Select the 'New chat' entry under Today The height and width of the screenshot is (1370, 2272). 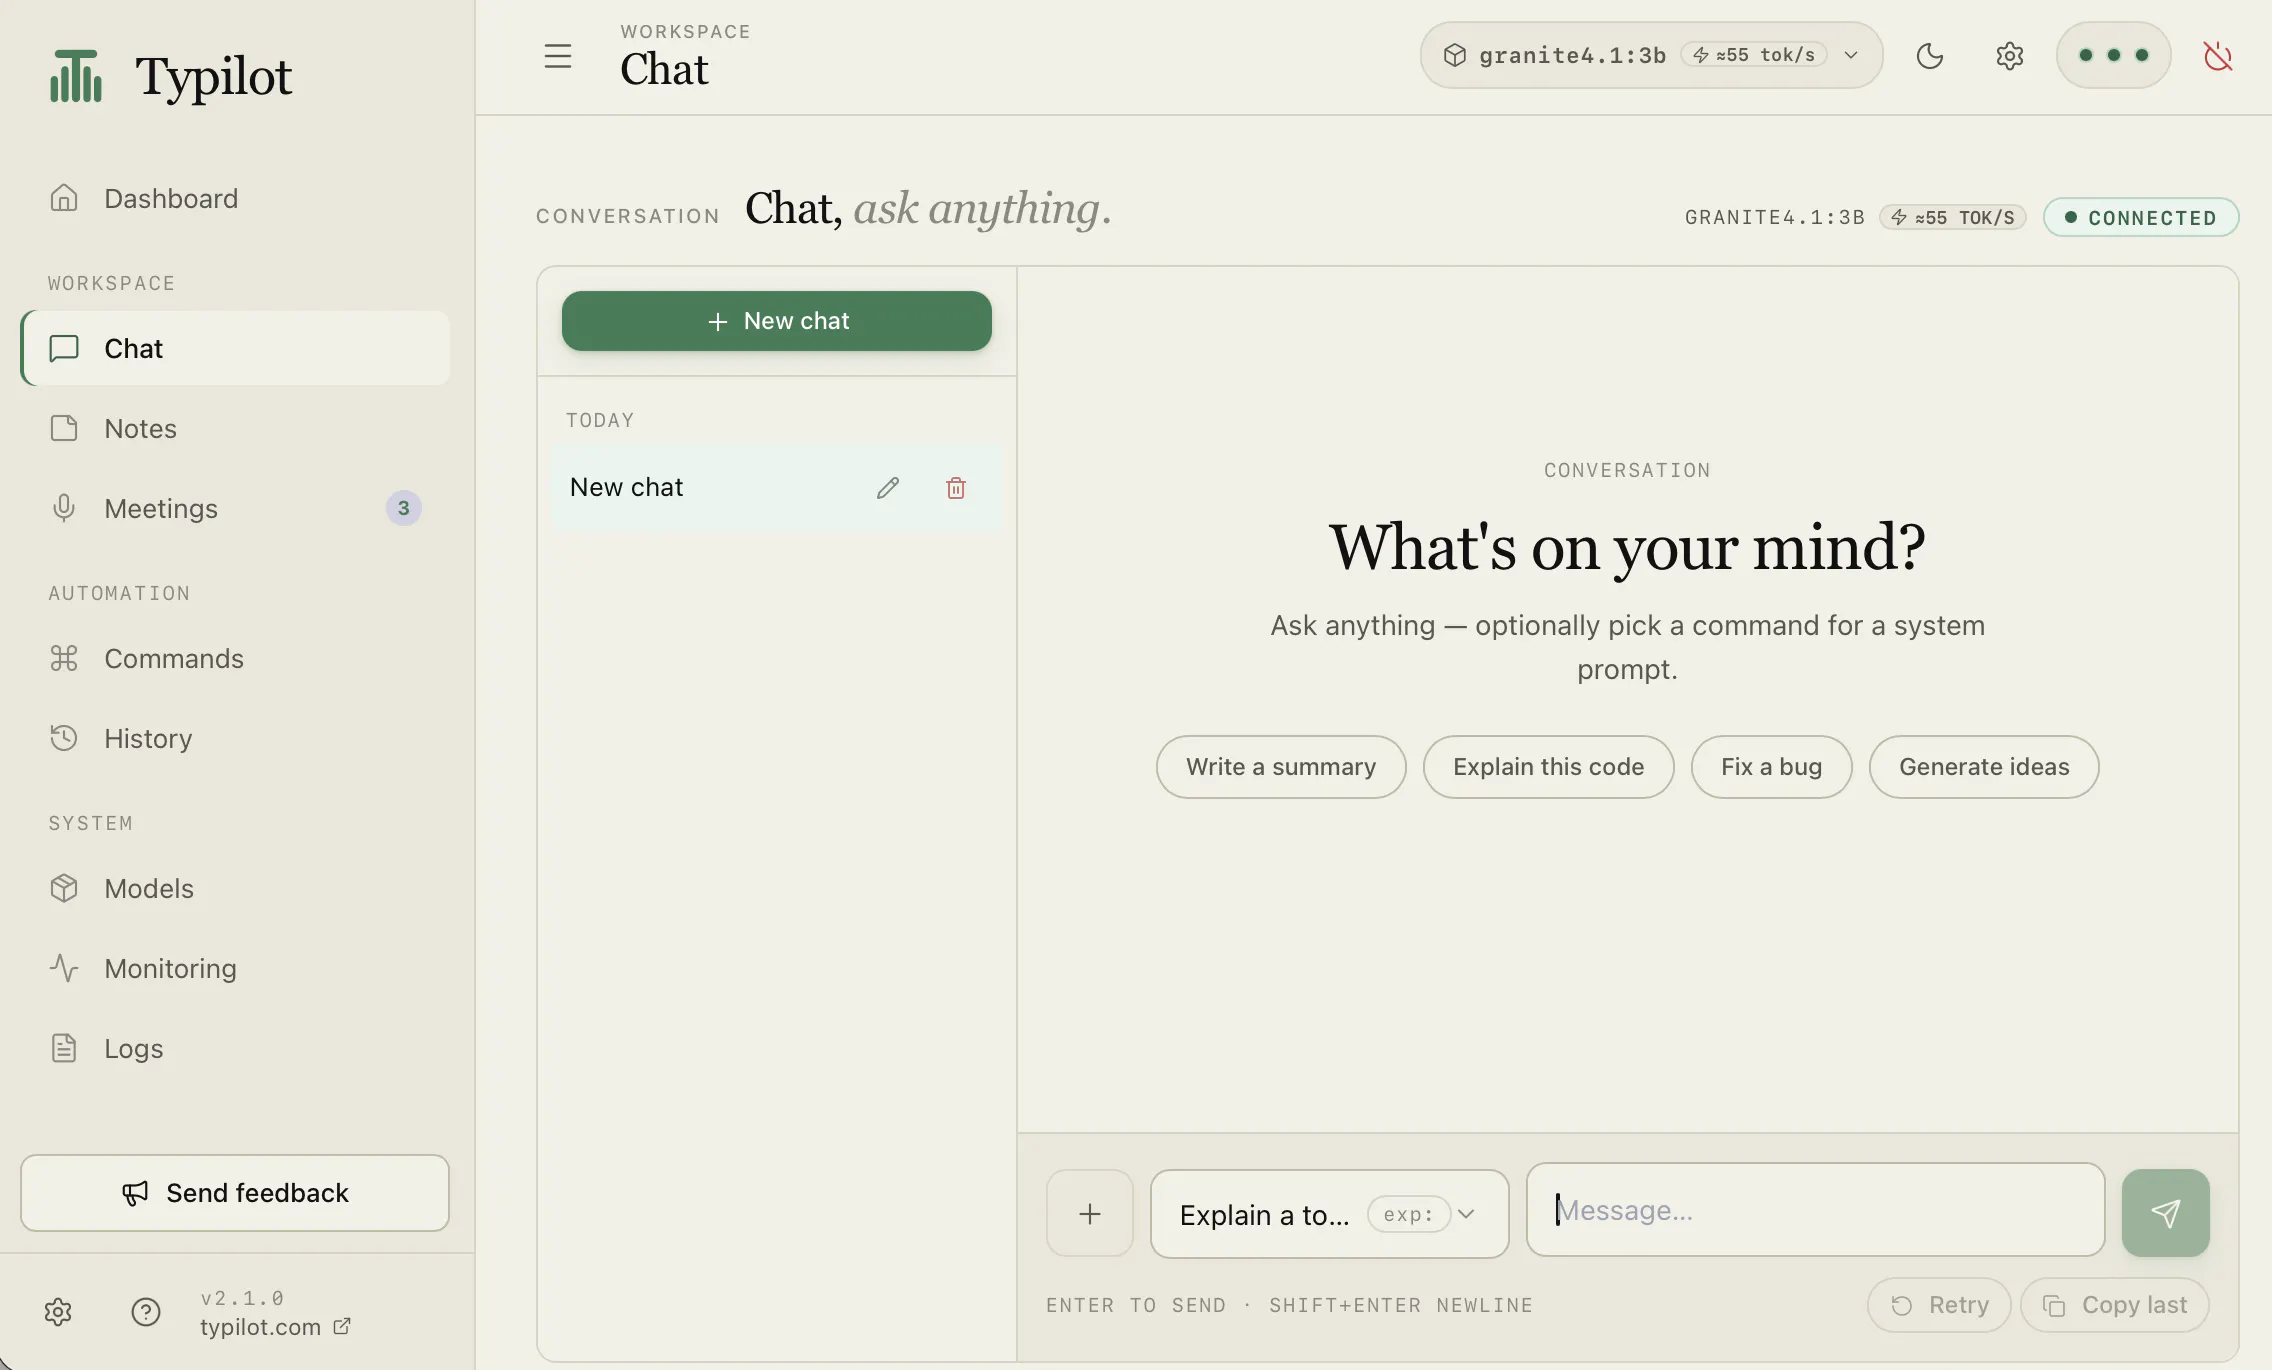tap(776, 487)
